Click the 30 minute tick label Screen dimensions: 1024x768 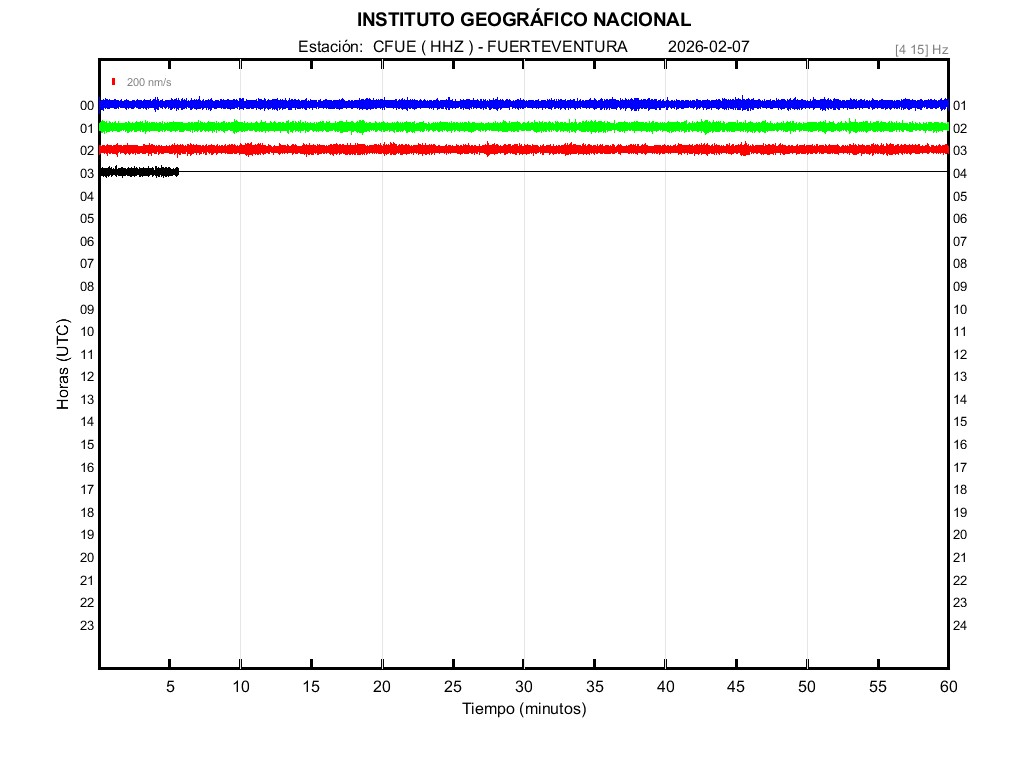(523, 687)
